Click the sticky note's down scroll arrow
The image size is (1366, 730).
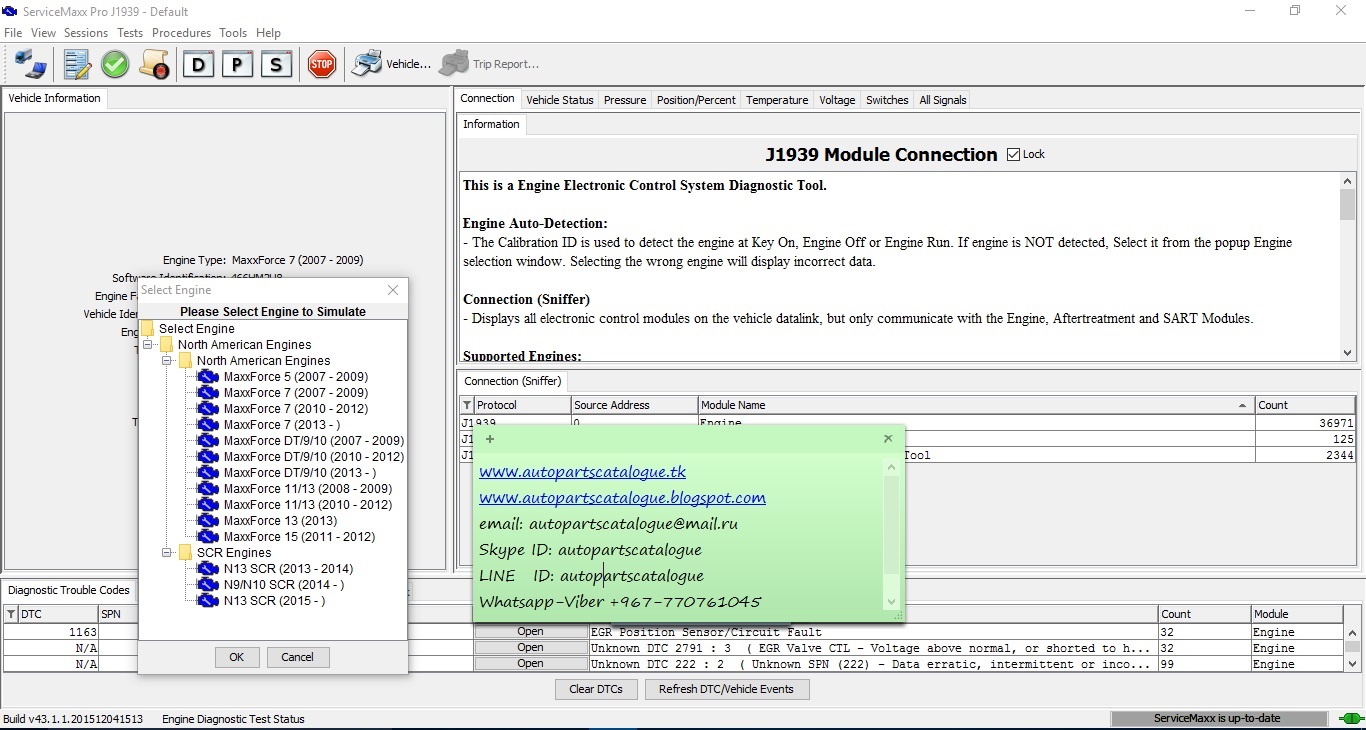point(892,602)
